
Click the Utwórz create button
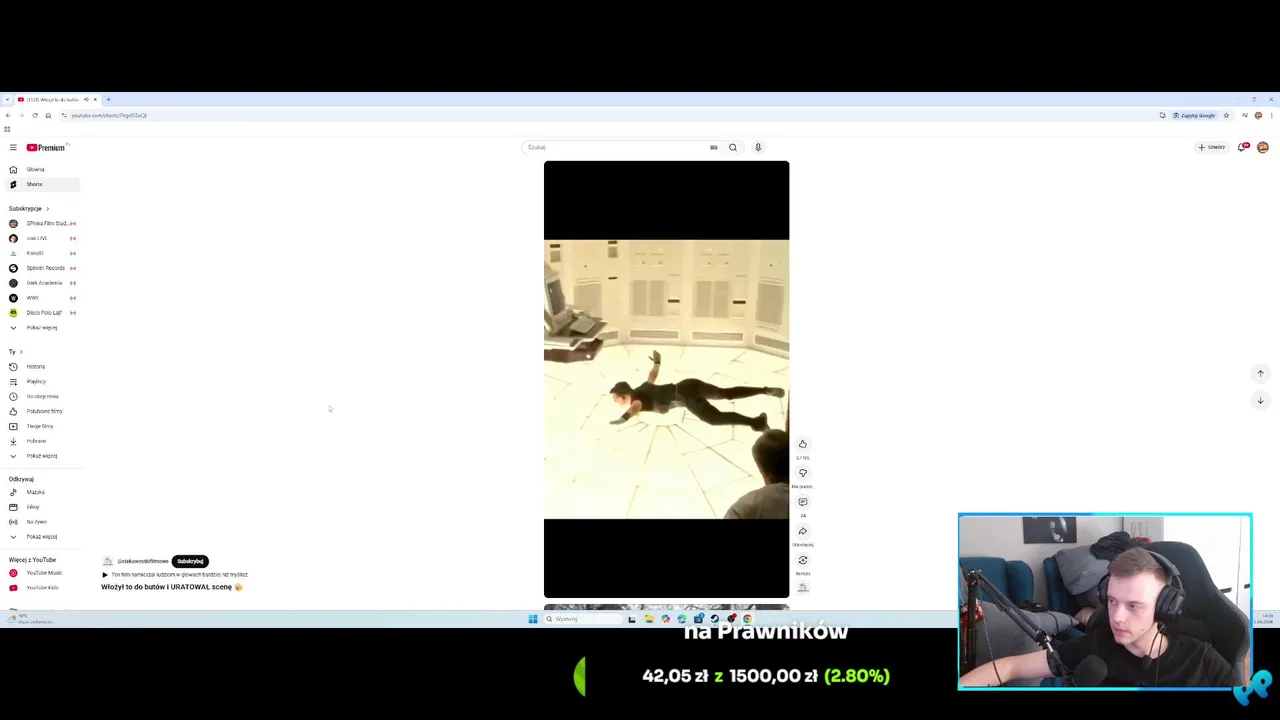[x=1212, y=147]
